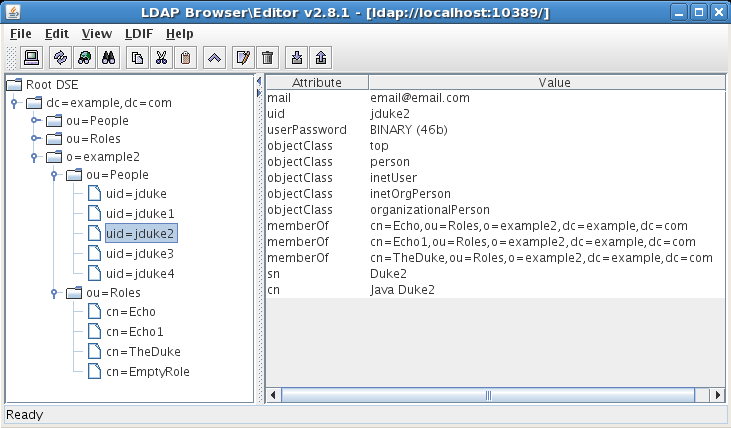The height and width of the screenshot is (428, 731).
Task: Cut entry using the scissors icon
Action: [161, 57]
